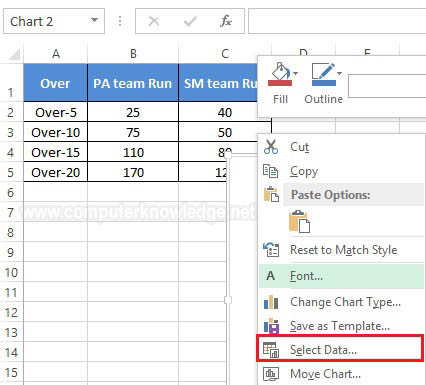Select row 10 header
The height and width of the screenshot is (385, 426).
point(11,272)
